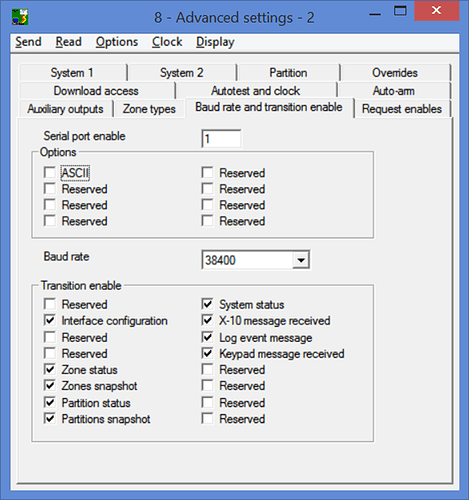Close the Advanced settings window
Image resolution: width=469 pixels, height=500 pixels.
(437, 11)
